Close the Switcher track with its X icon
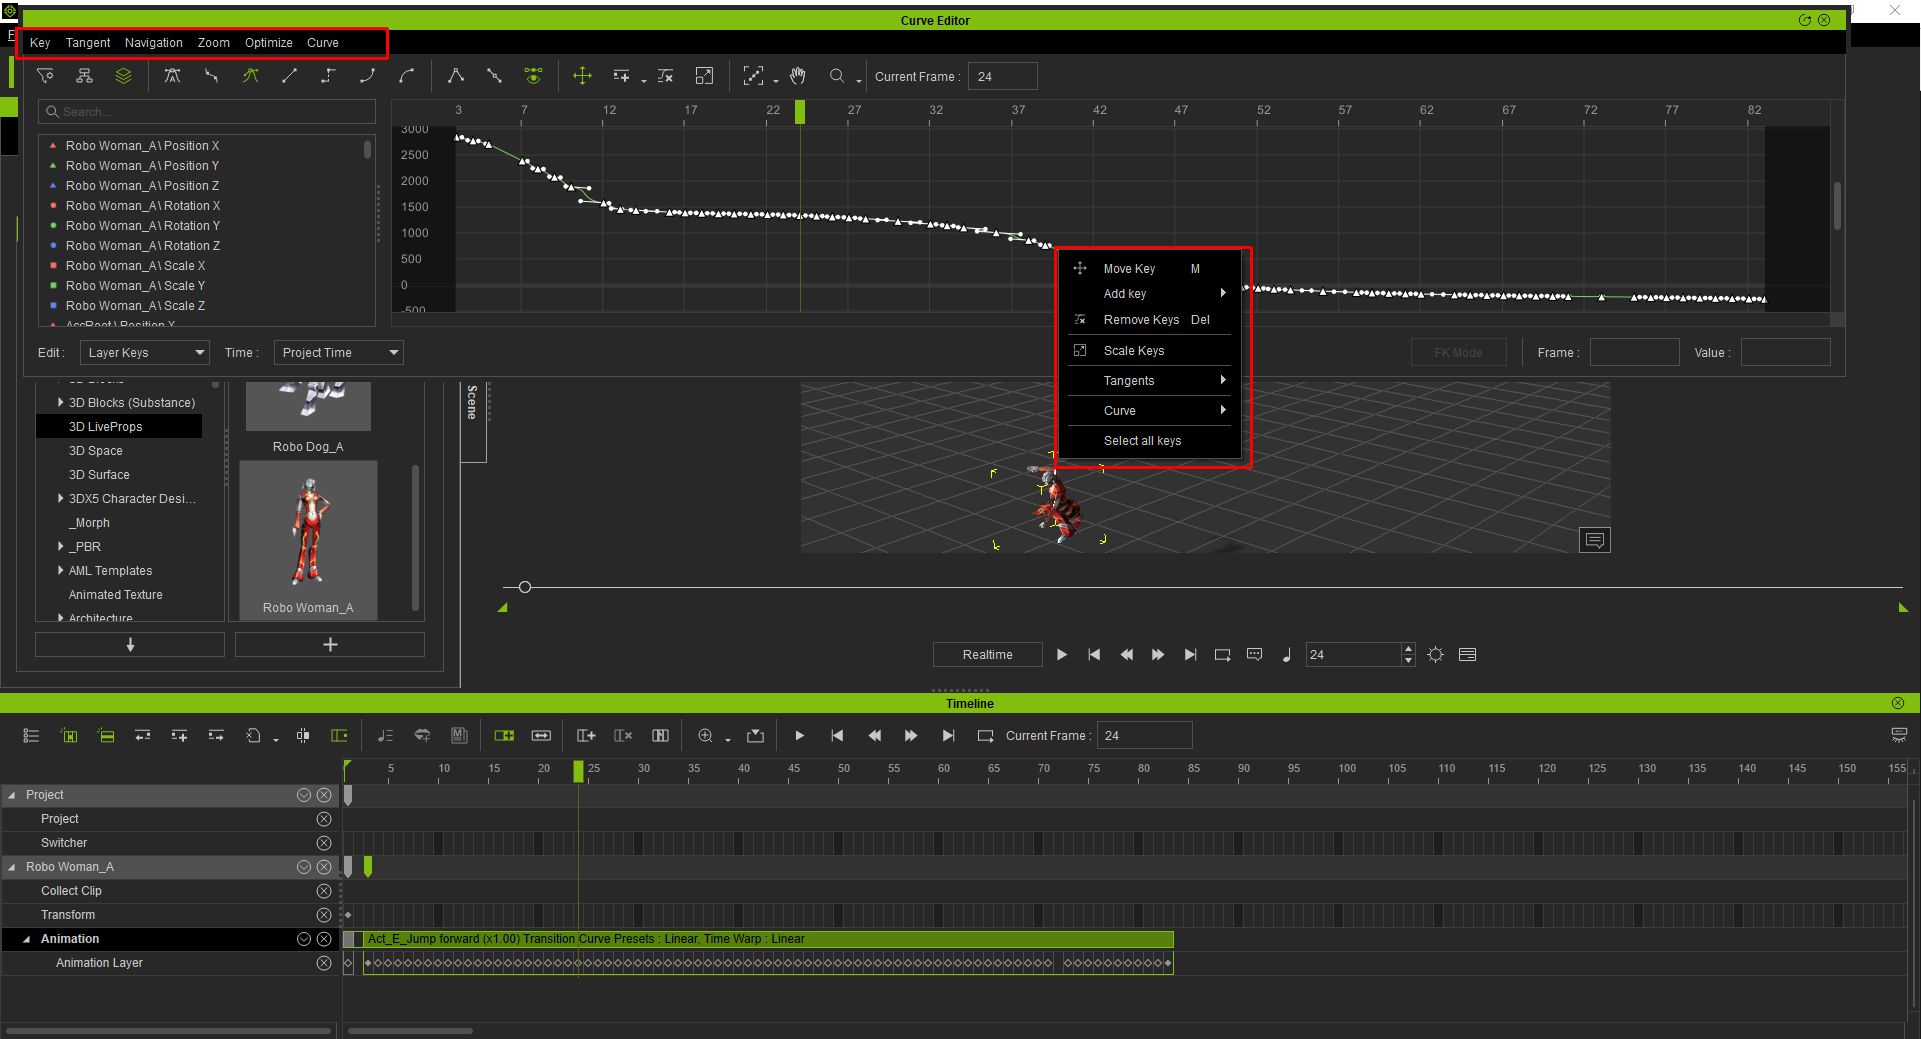Viewport: 1921px width, 1039px height. pyautogui.click(x=324, y=843)
